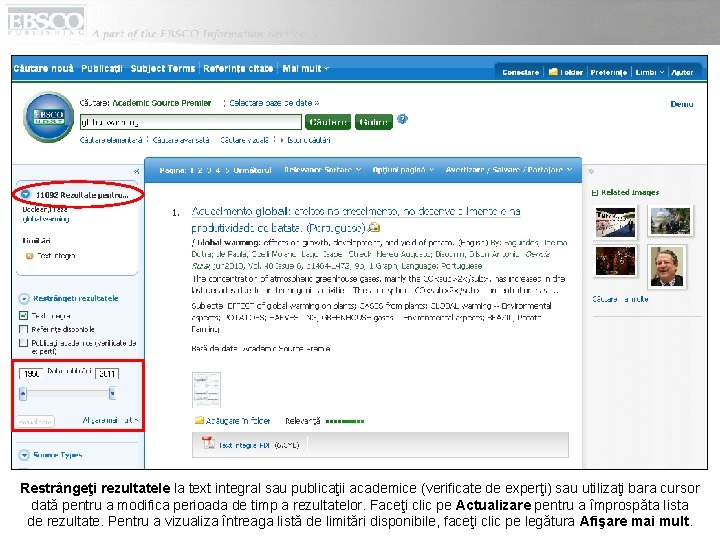The width and height of the screenshot is (720, 540).
Task: Click the Folder icon in the top bar
Action: point(553,72)
